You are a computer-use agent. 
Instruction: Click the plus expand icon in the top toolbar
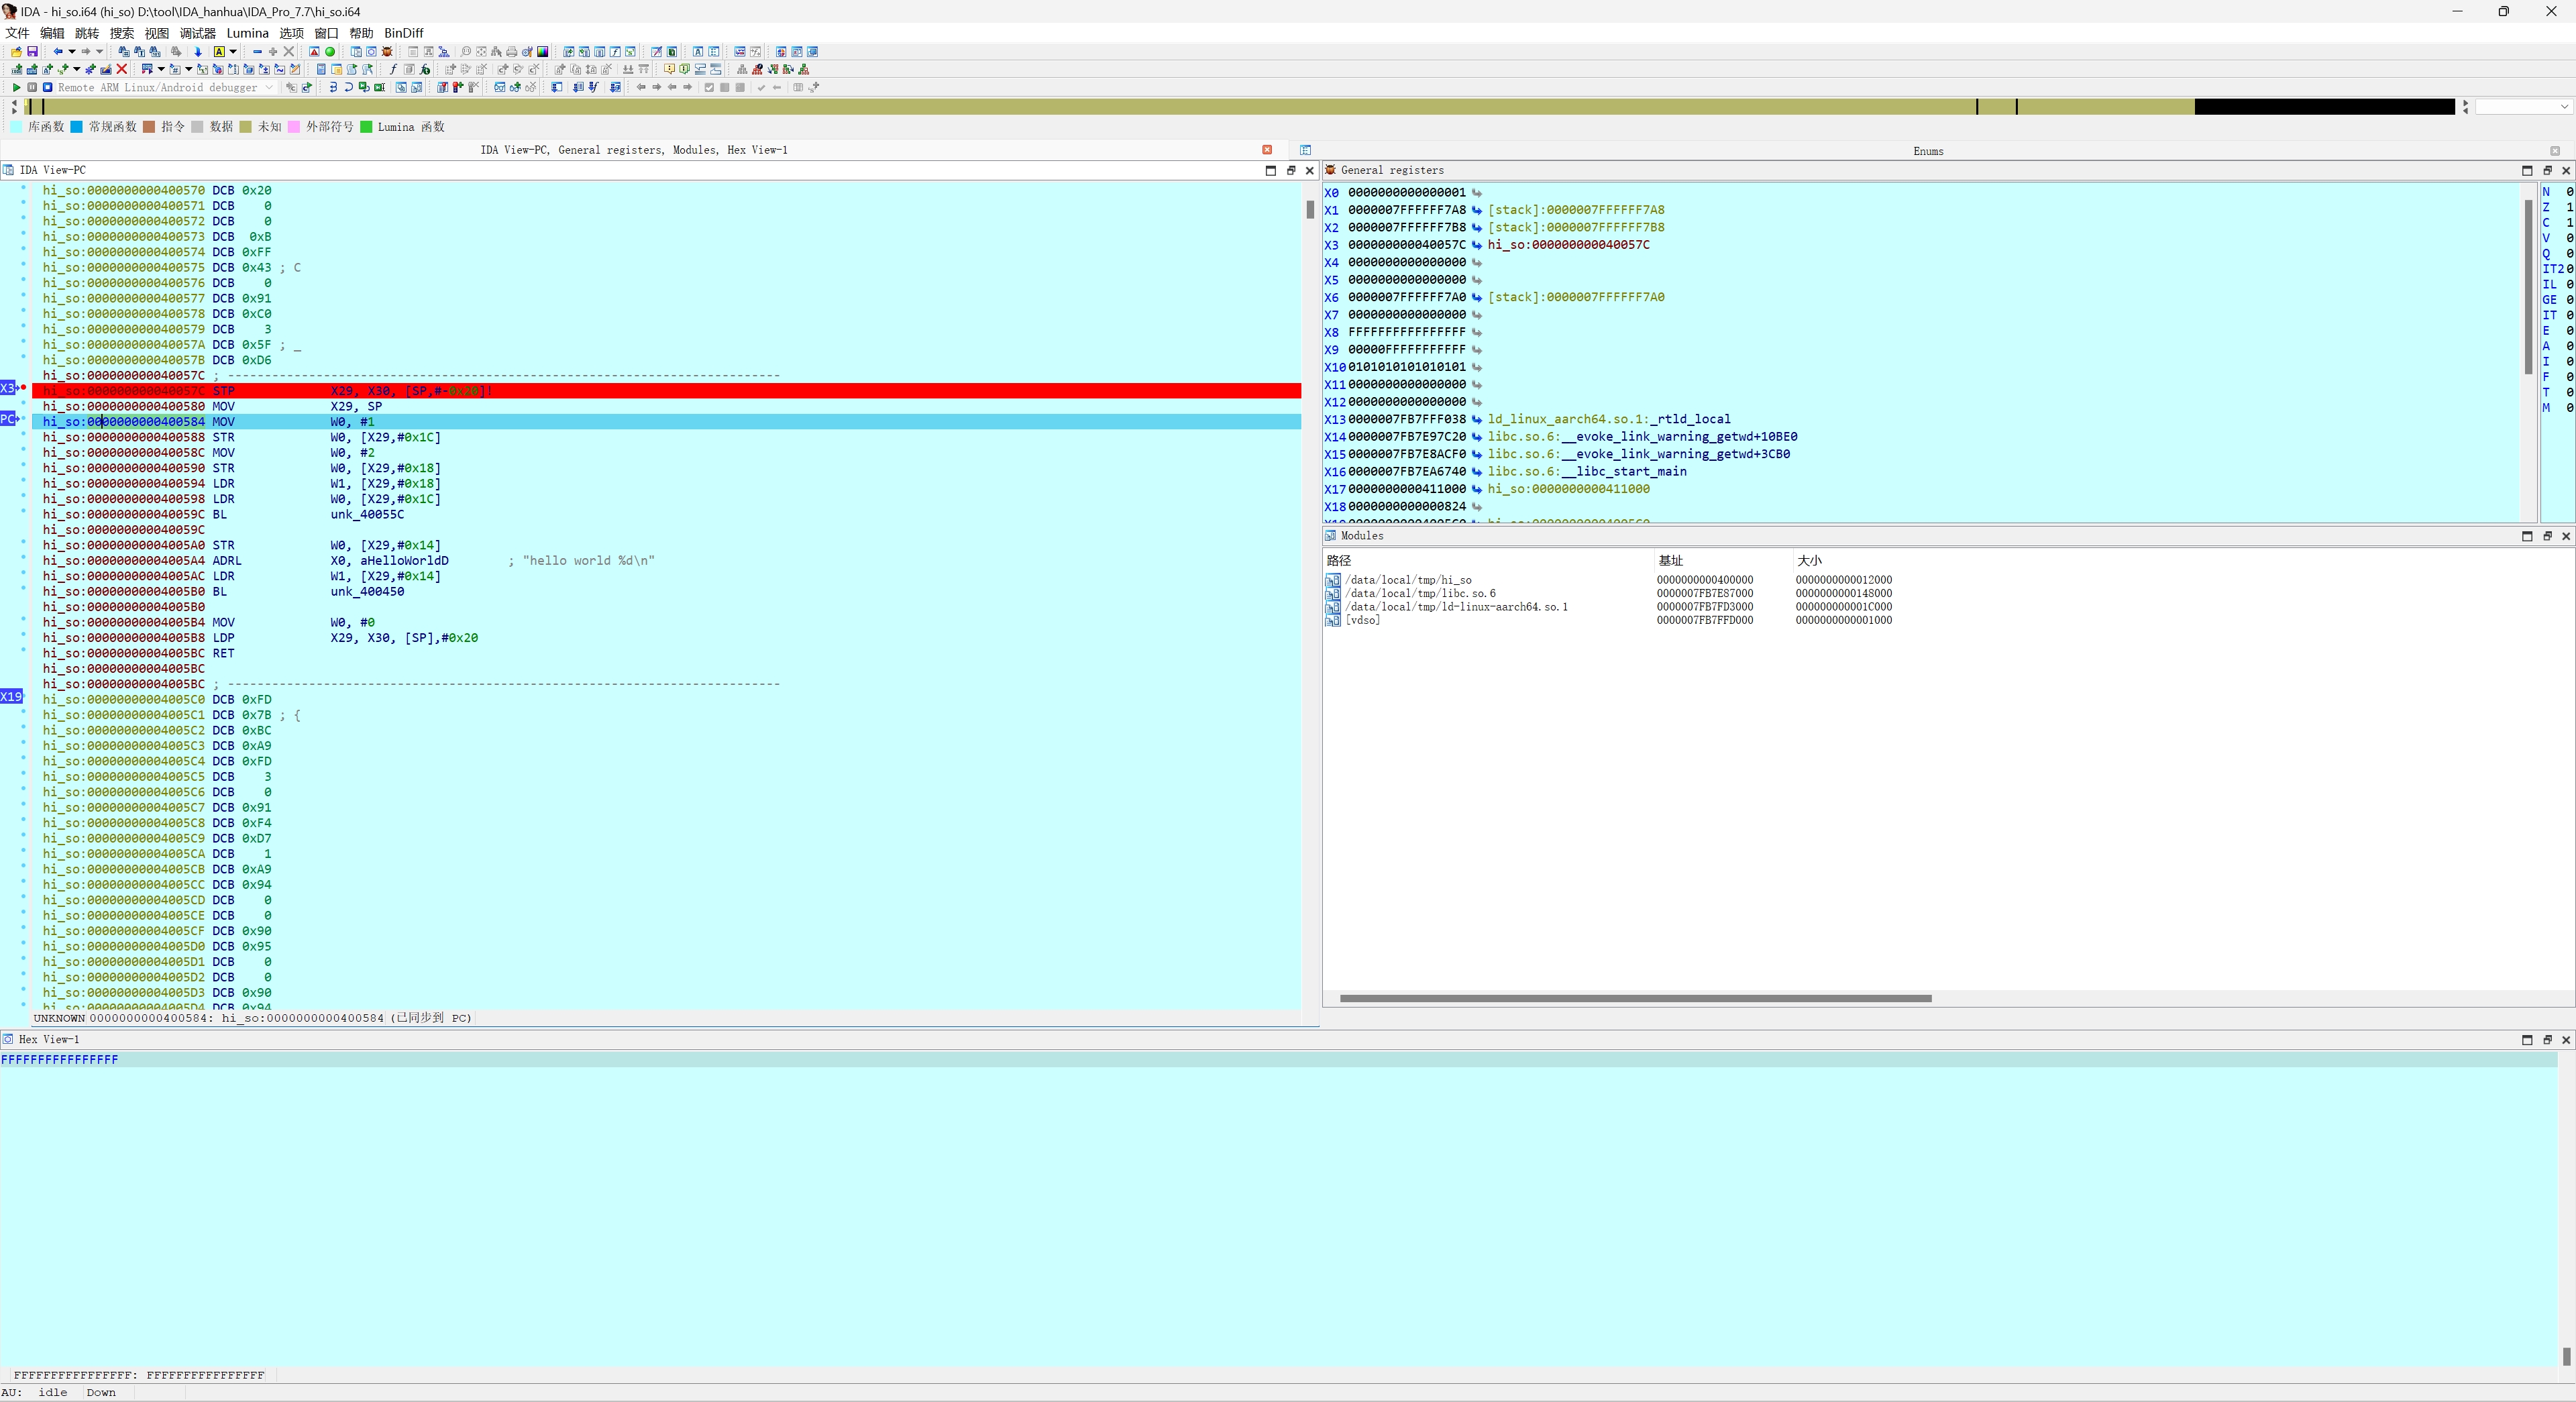pyautogui.click(x=273, y=52)
